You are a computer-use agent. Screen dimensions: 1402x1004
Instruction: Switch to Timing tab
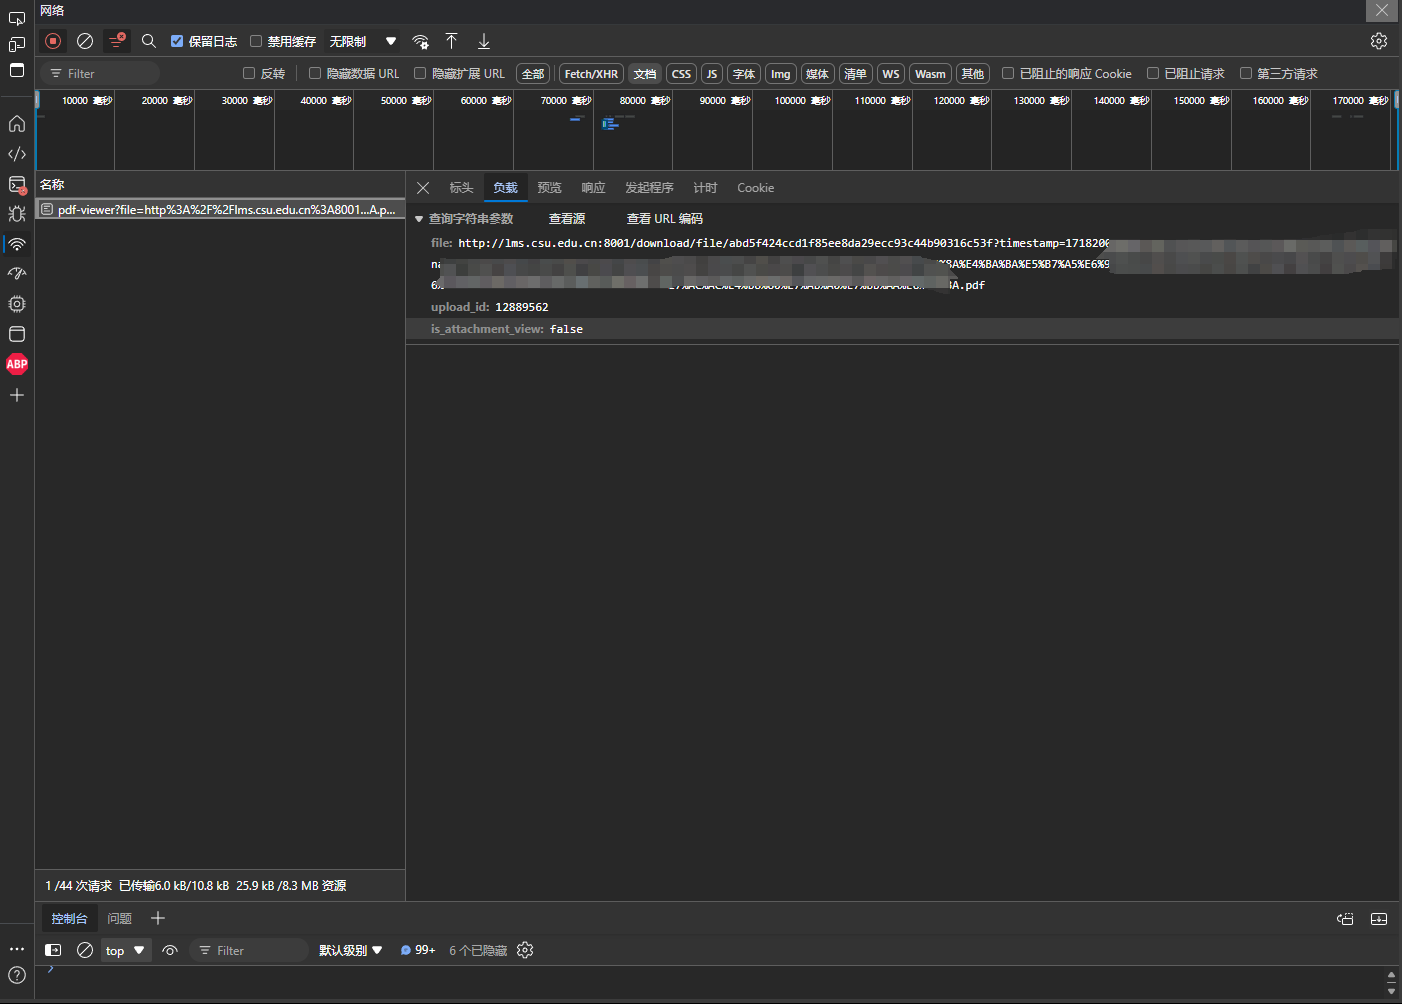(705, 188)
